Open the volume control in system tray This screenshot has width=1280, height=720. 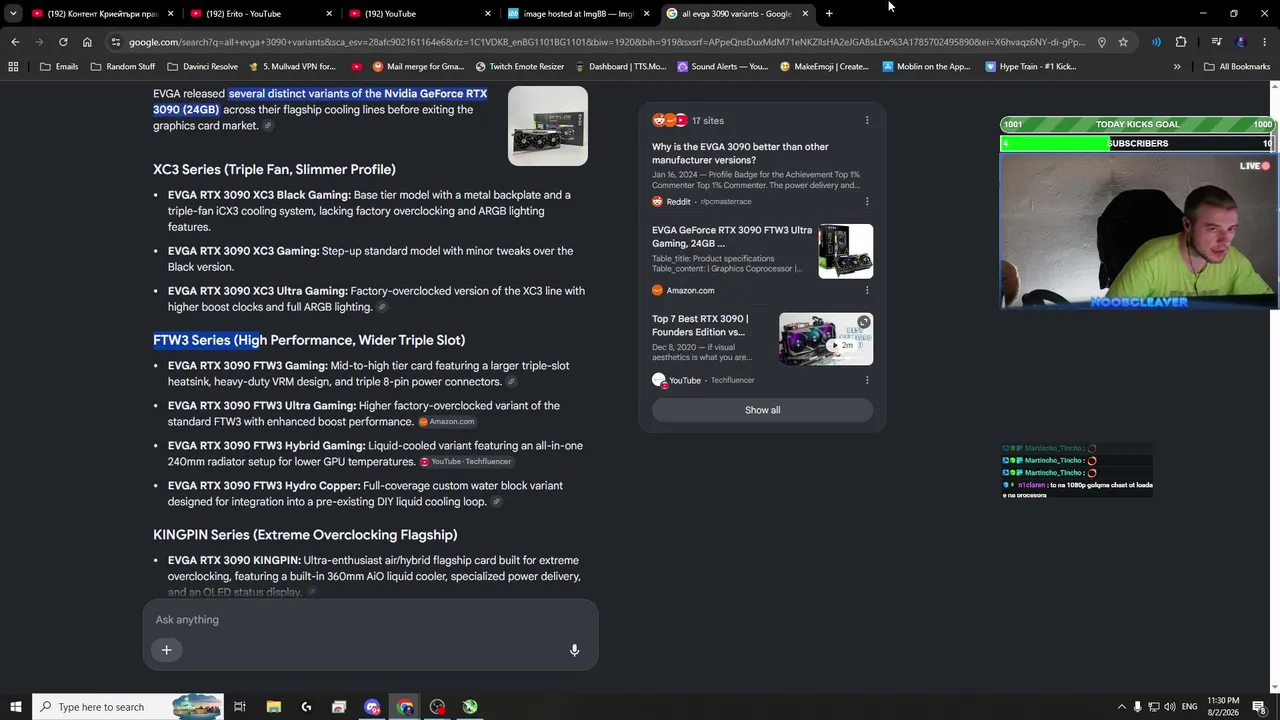click(x=1169, y=707)
